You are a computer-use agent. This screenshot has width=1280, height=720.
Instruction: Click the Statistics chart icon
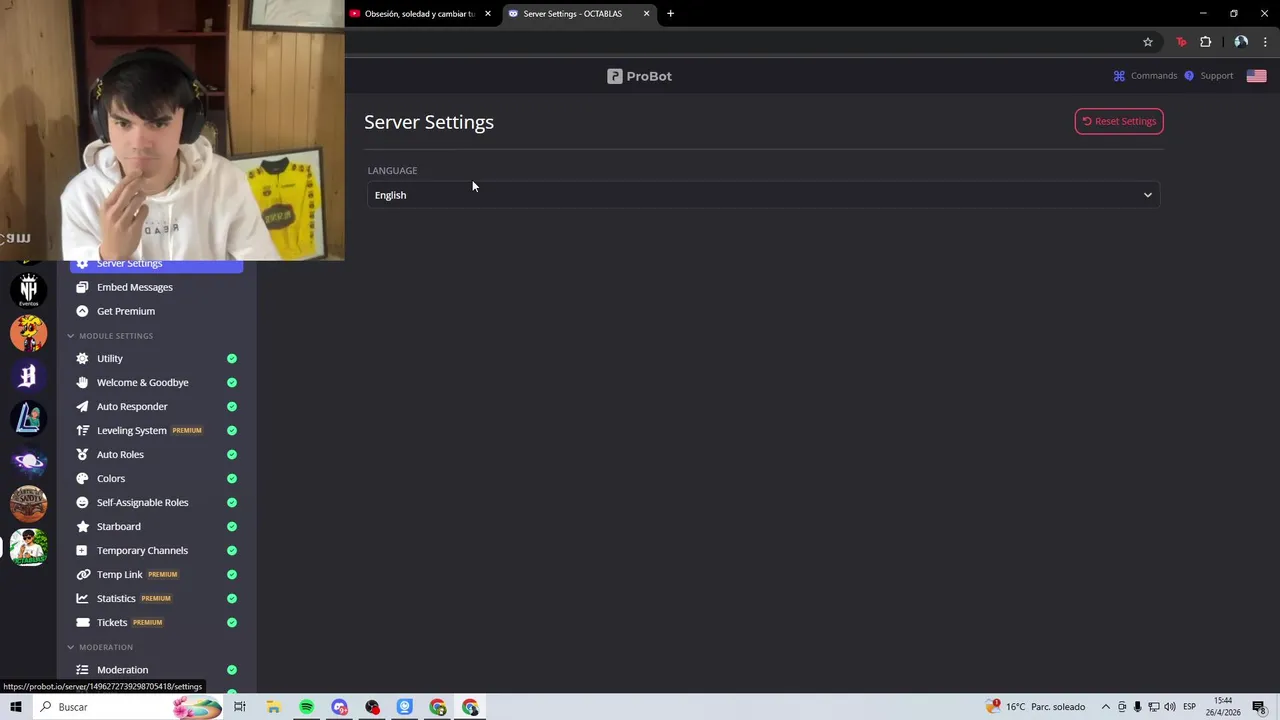[82, 598]
